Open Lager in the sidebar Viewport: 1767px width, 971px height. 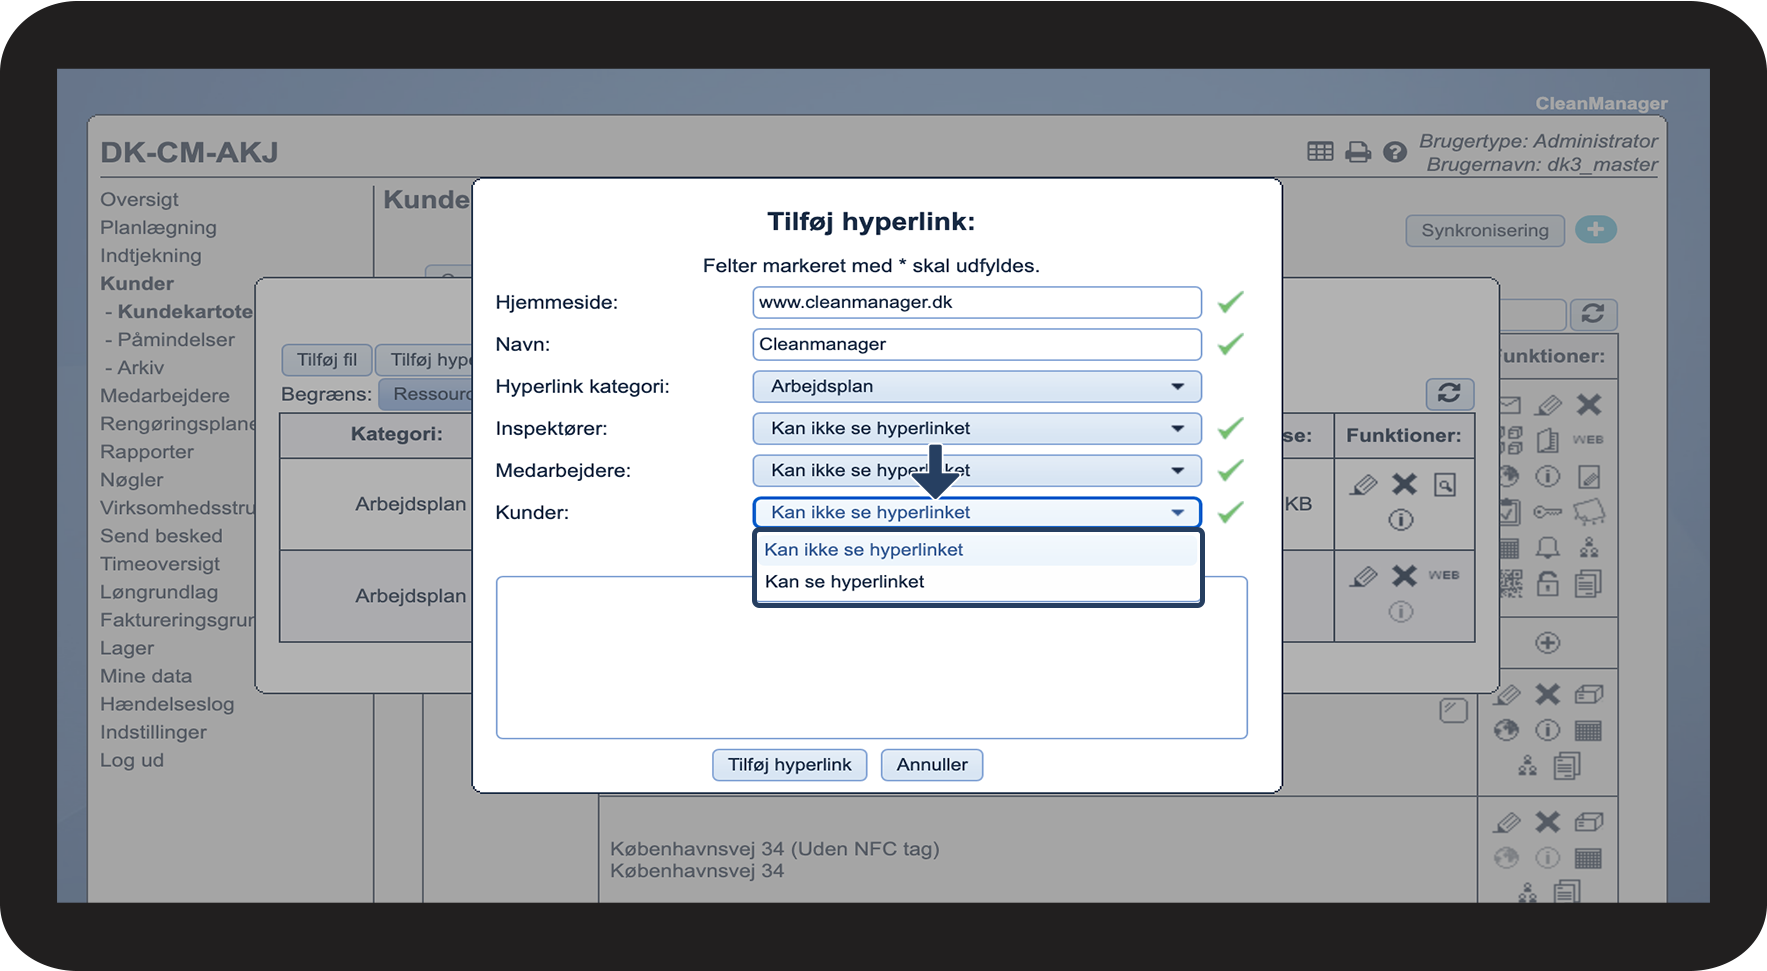(127, 647)
